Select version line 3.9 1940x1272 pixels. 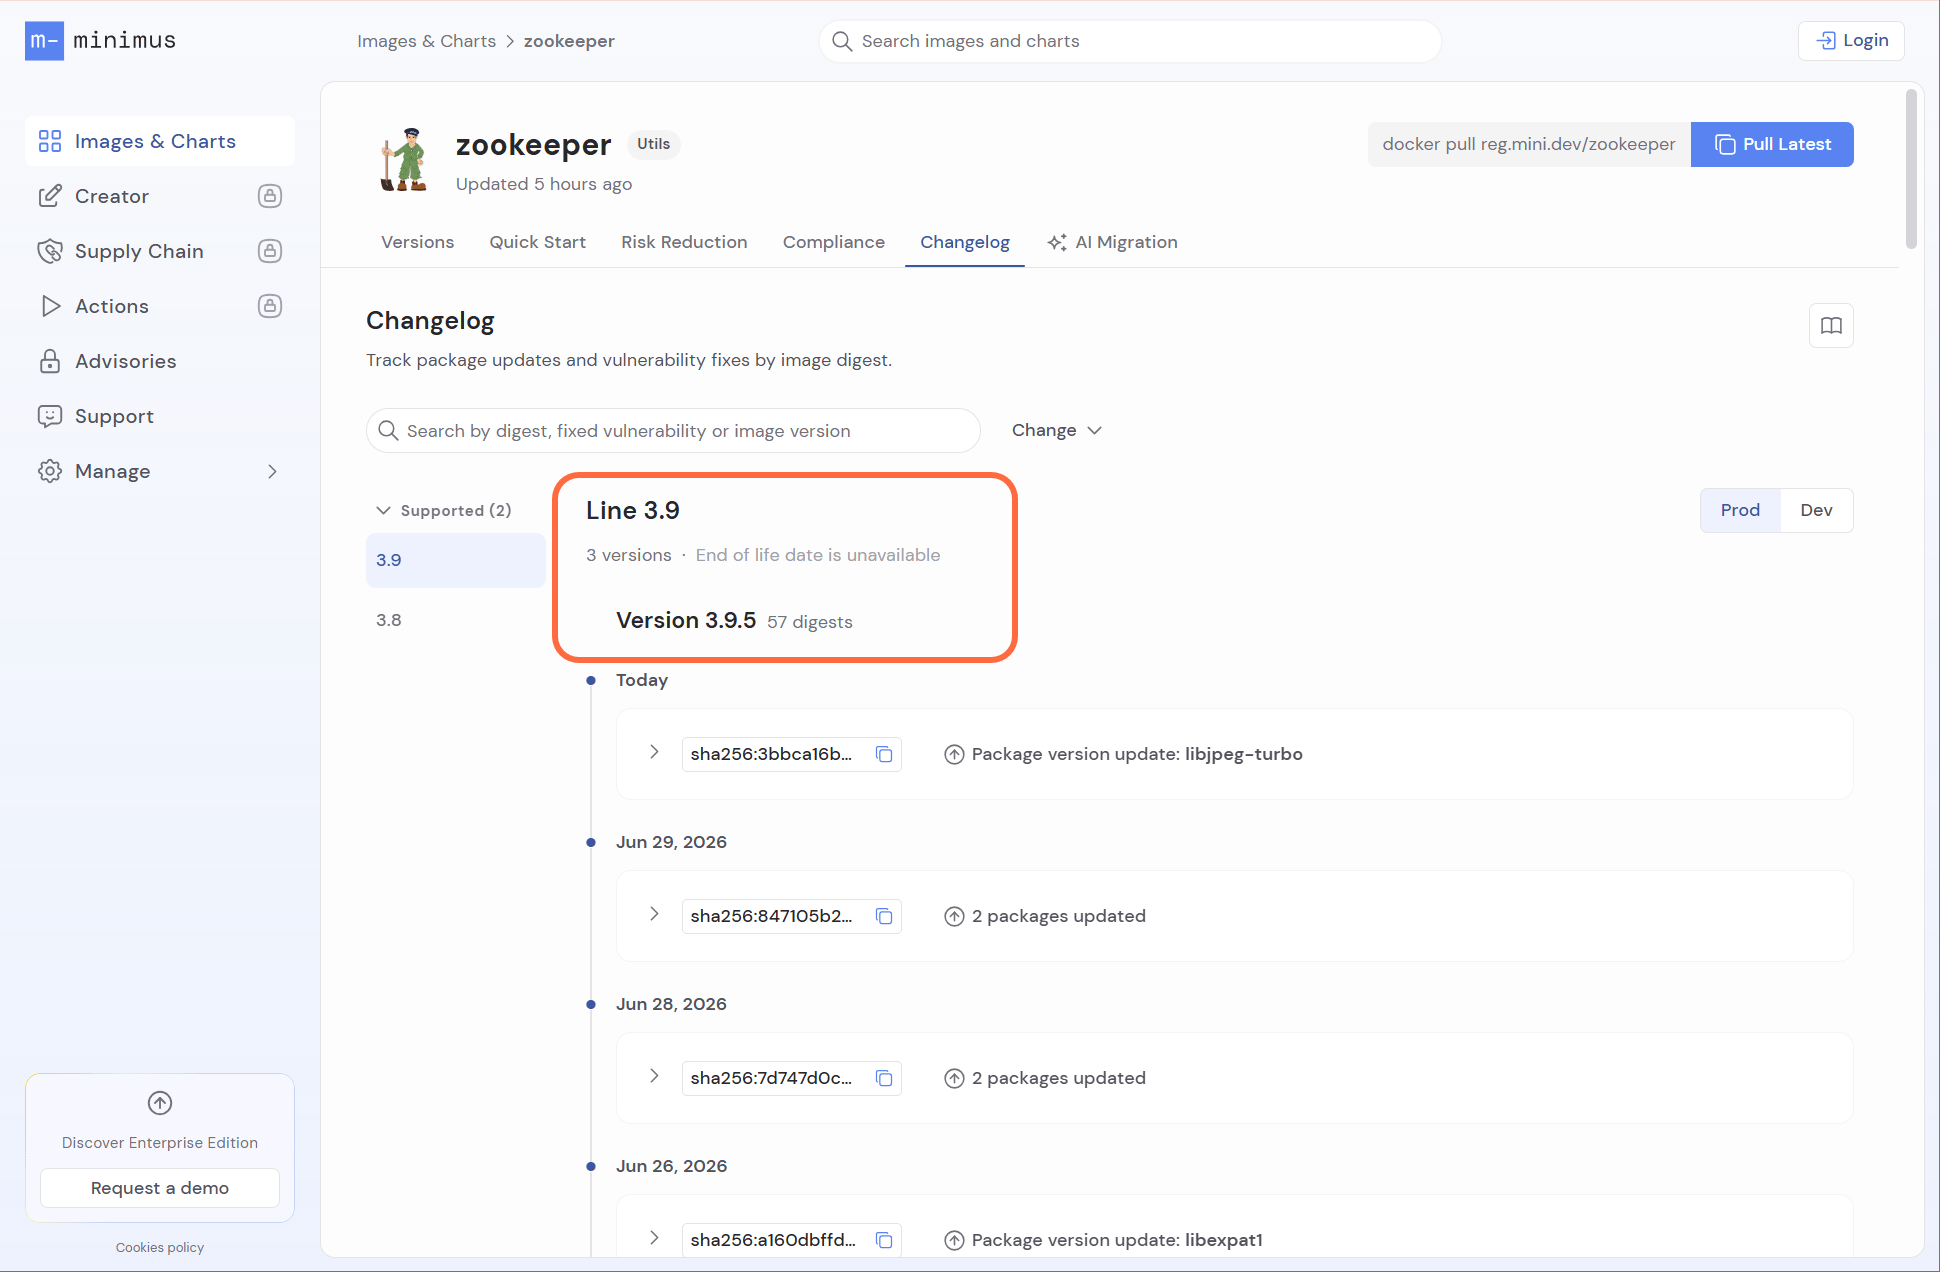455,560
